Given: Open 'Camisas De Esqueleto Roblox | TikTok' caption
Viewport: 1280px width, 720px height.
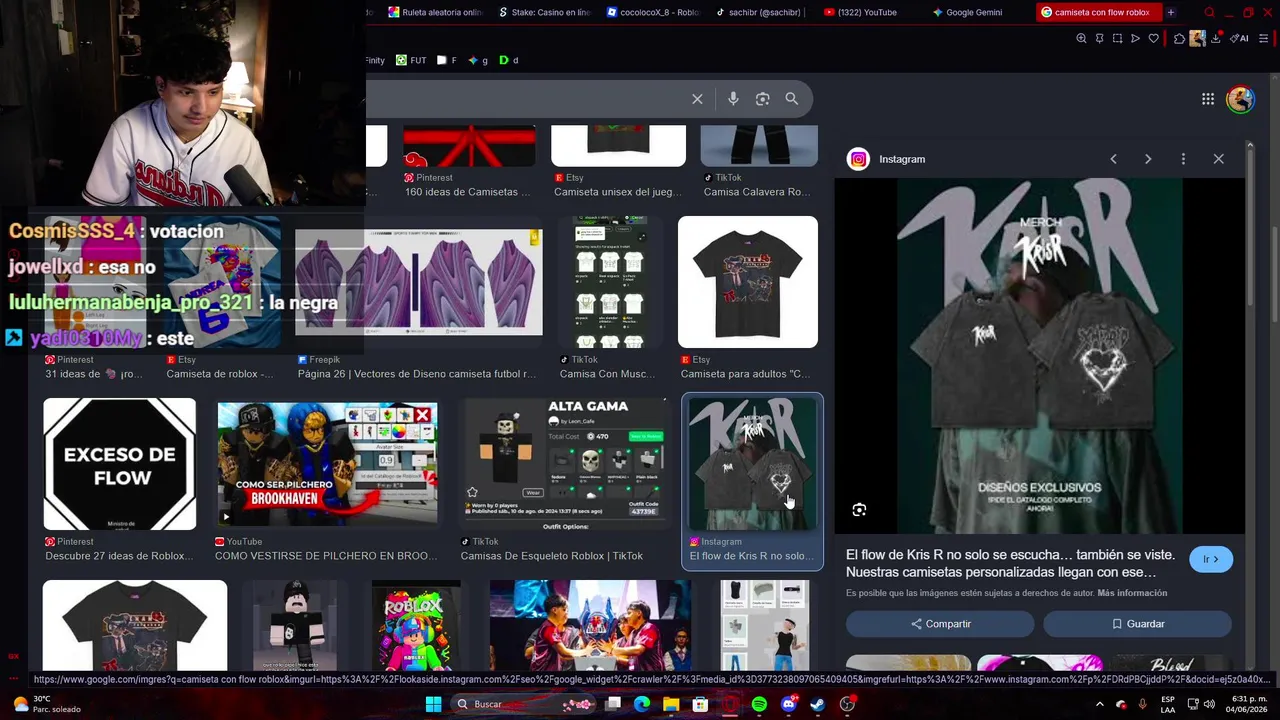Looking at the screenshot, I should click(552, 556).
